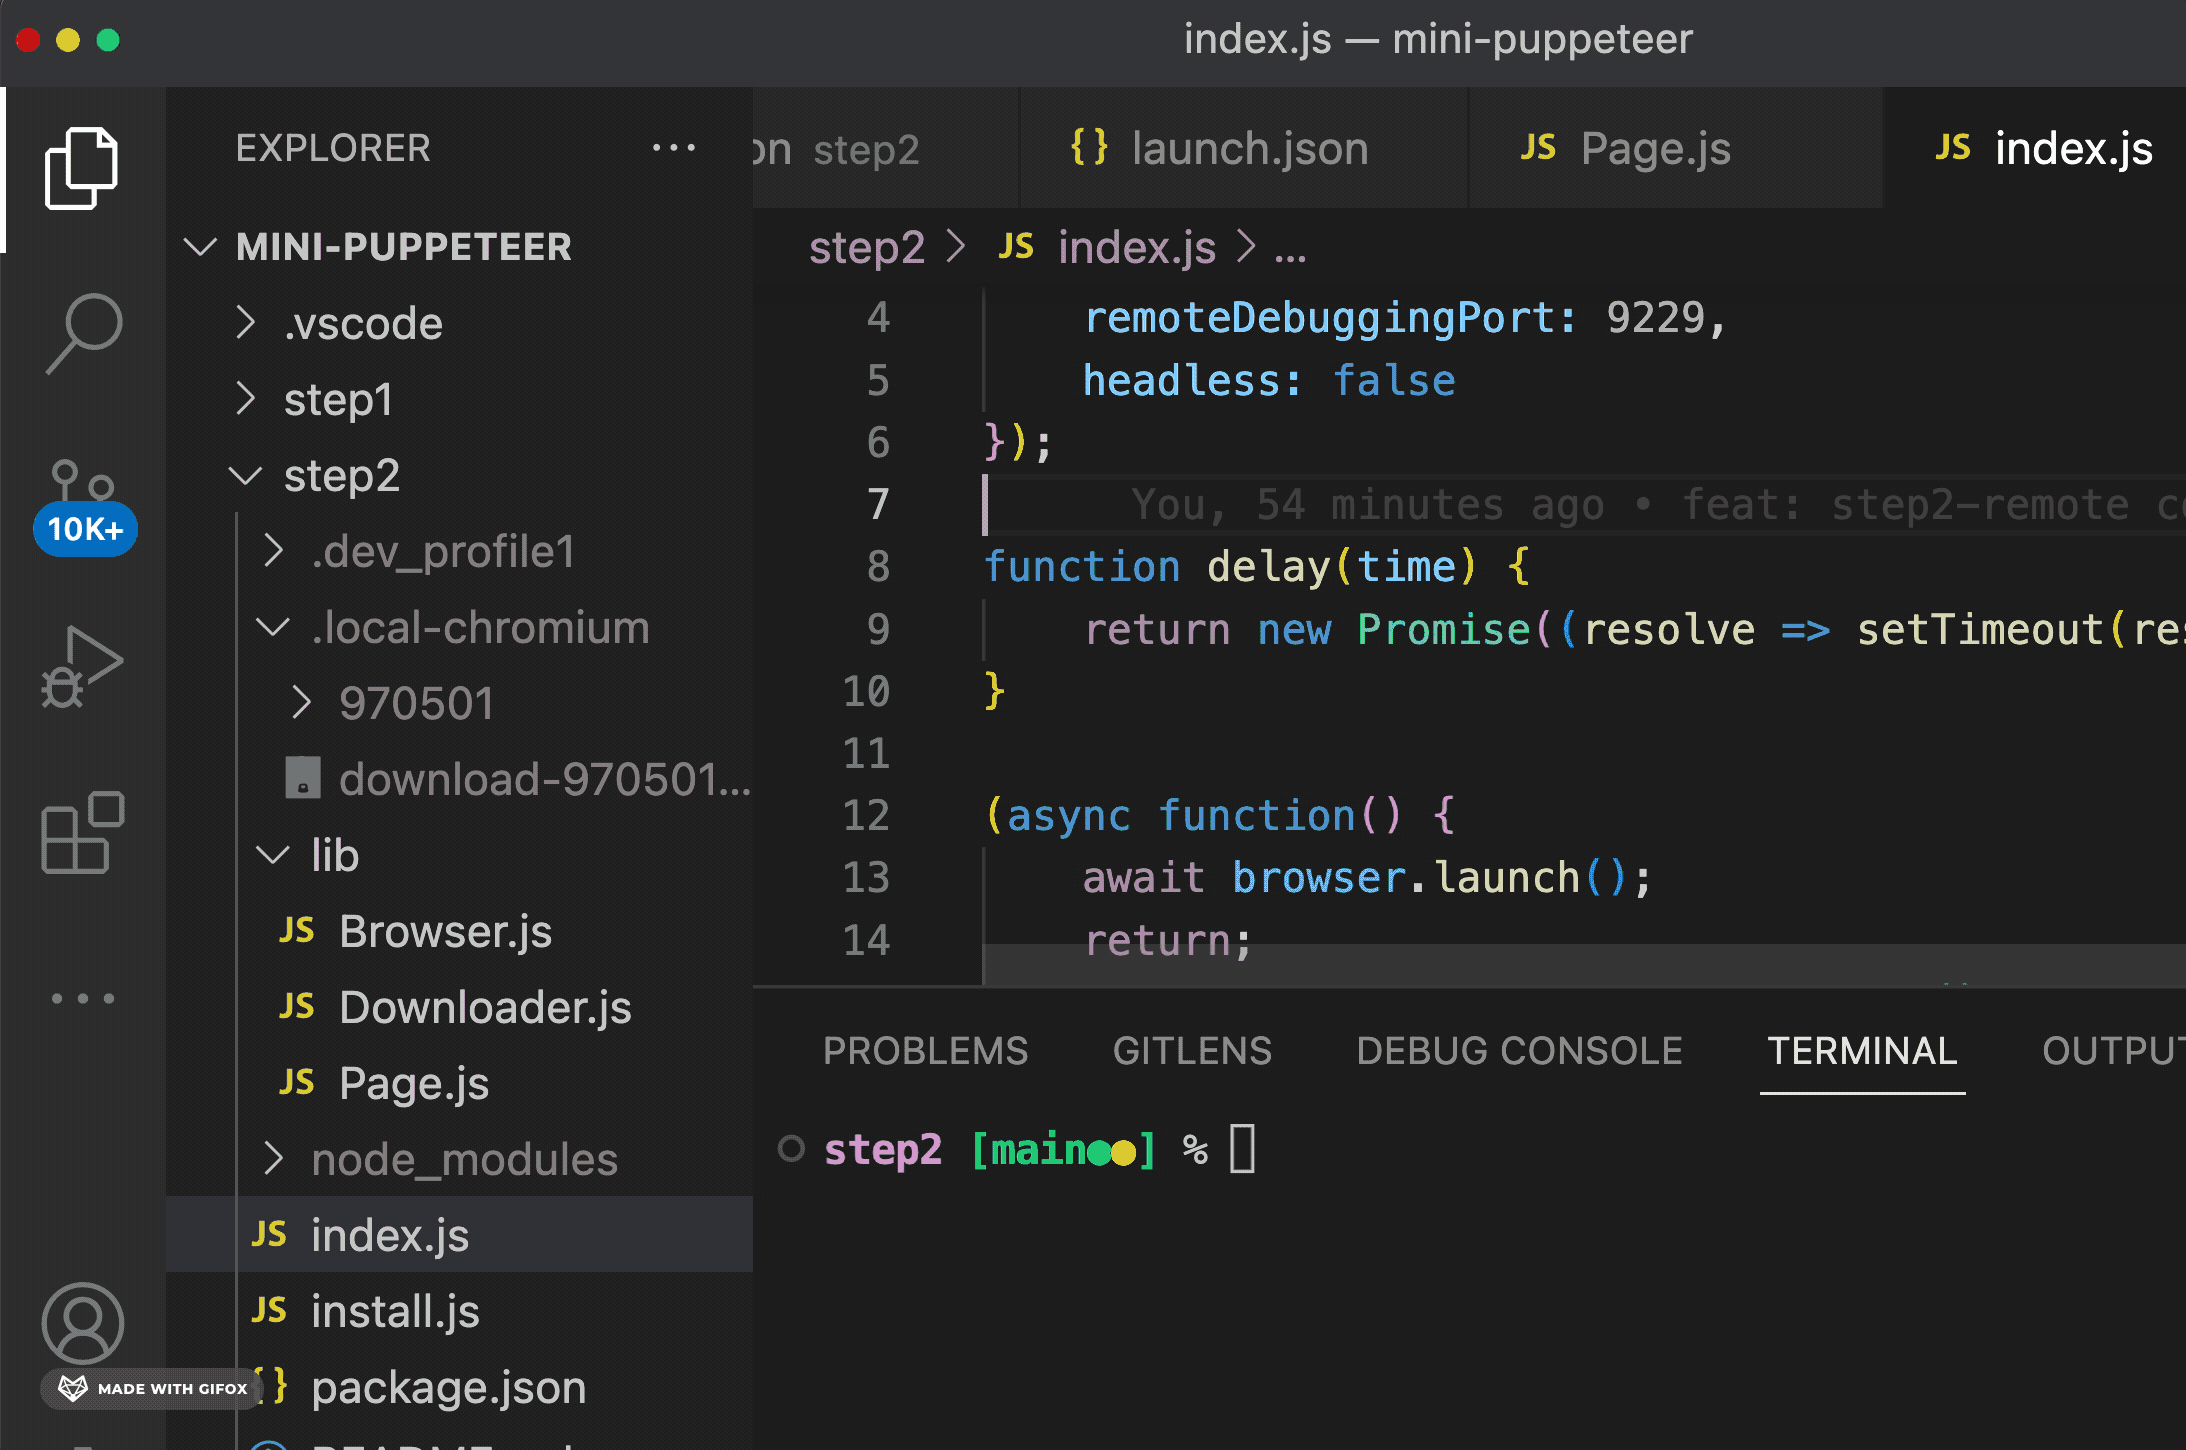Open Downloader.js in the file tree
Screen dimensions: 2186x1450
click(485, 1007)
